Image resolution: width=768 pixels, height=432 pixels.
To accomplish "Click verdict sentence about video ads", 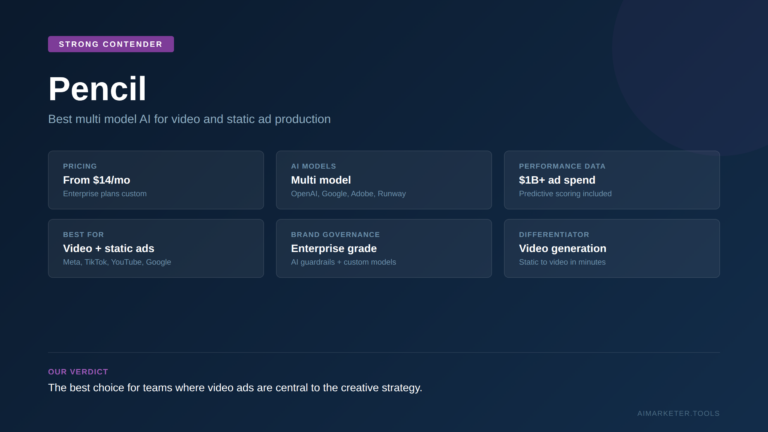I will tap(235, 388).
